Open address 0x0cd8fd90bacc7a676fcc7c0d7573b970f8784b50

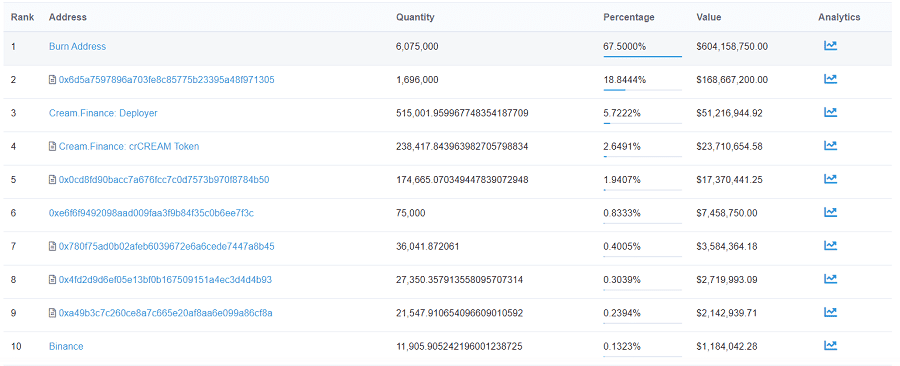point(164,180)
